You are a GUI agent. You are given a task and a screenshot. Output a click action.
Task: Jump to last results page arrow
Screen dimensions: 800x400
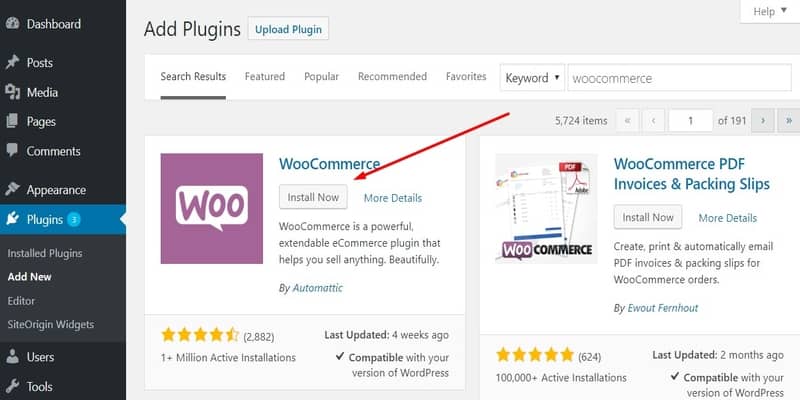789,121
